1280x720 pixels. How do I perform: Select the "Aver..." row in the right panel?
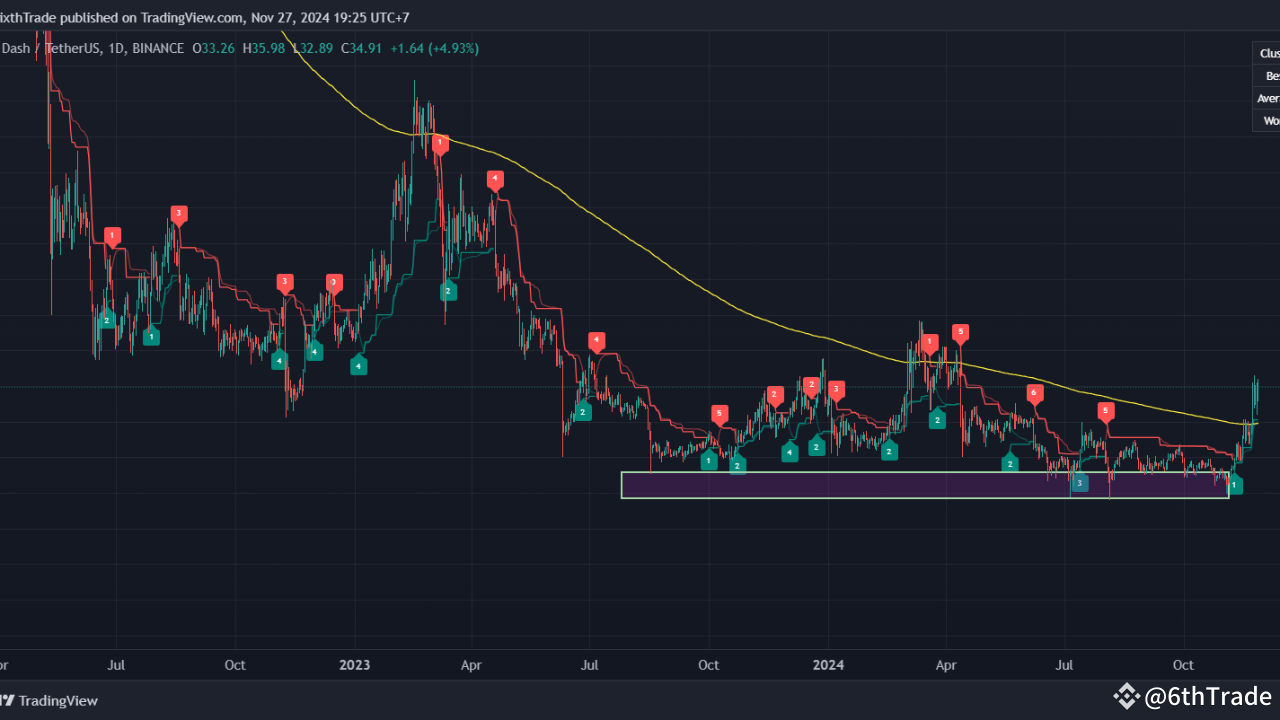[x=1266, y=97]
